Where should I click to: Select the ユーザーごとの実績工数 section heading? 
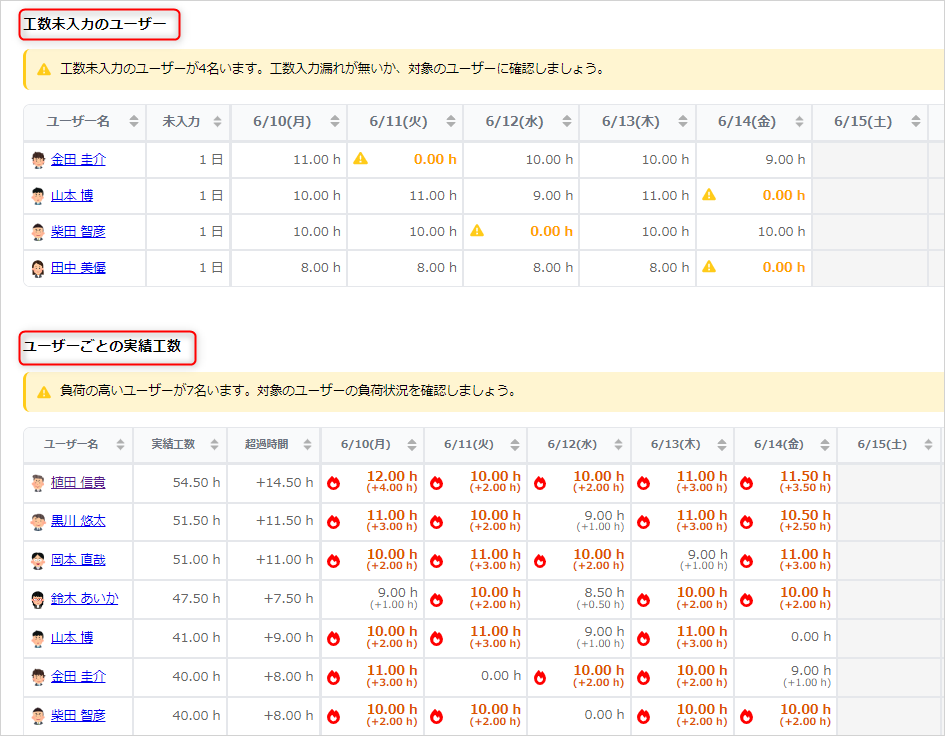(x=102, y=347)
